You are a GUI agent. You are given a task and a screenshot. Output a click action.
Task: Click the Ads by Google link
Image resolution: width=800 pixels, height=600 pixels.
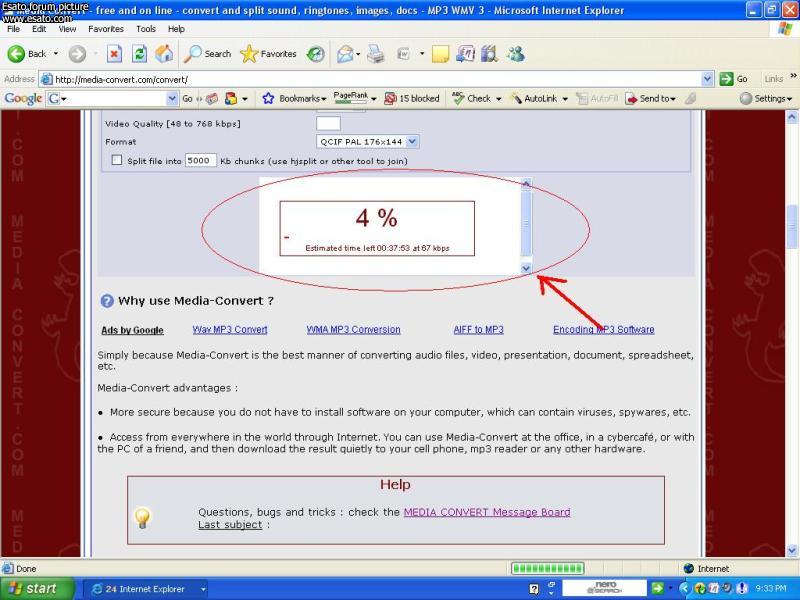pyautogui.click(x=132, y=330)
